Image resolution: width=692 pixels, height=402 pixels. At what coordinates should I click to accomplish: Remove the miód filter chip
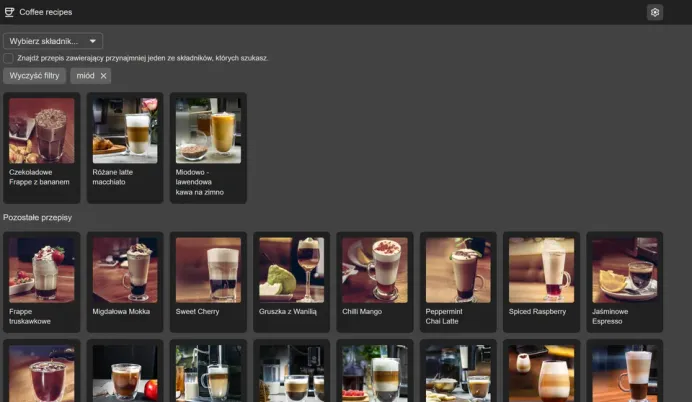103,76
